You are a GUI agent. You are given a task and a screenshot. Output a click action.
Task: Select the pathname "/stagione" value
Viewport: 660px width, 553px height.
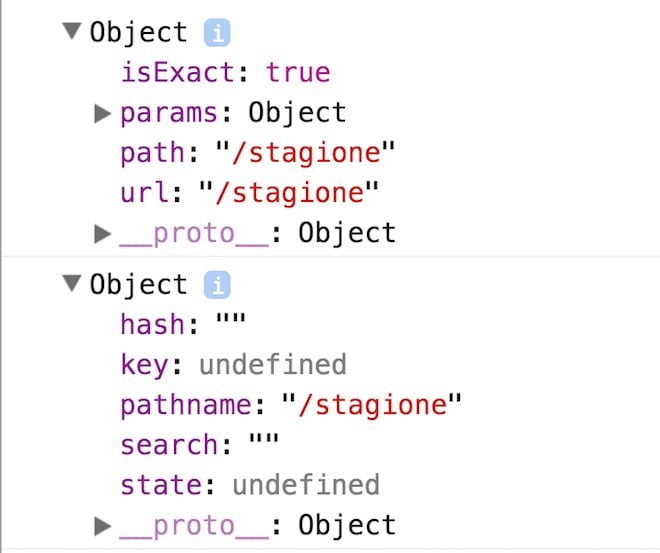371,405
